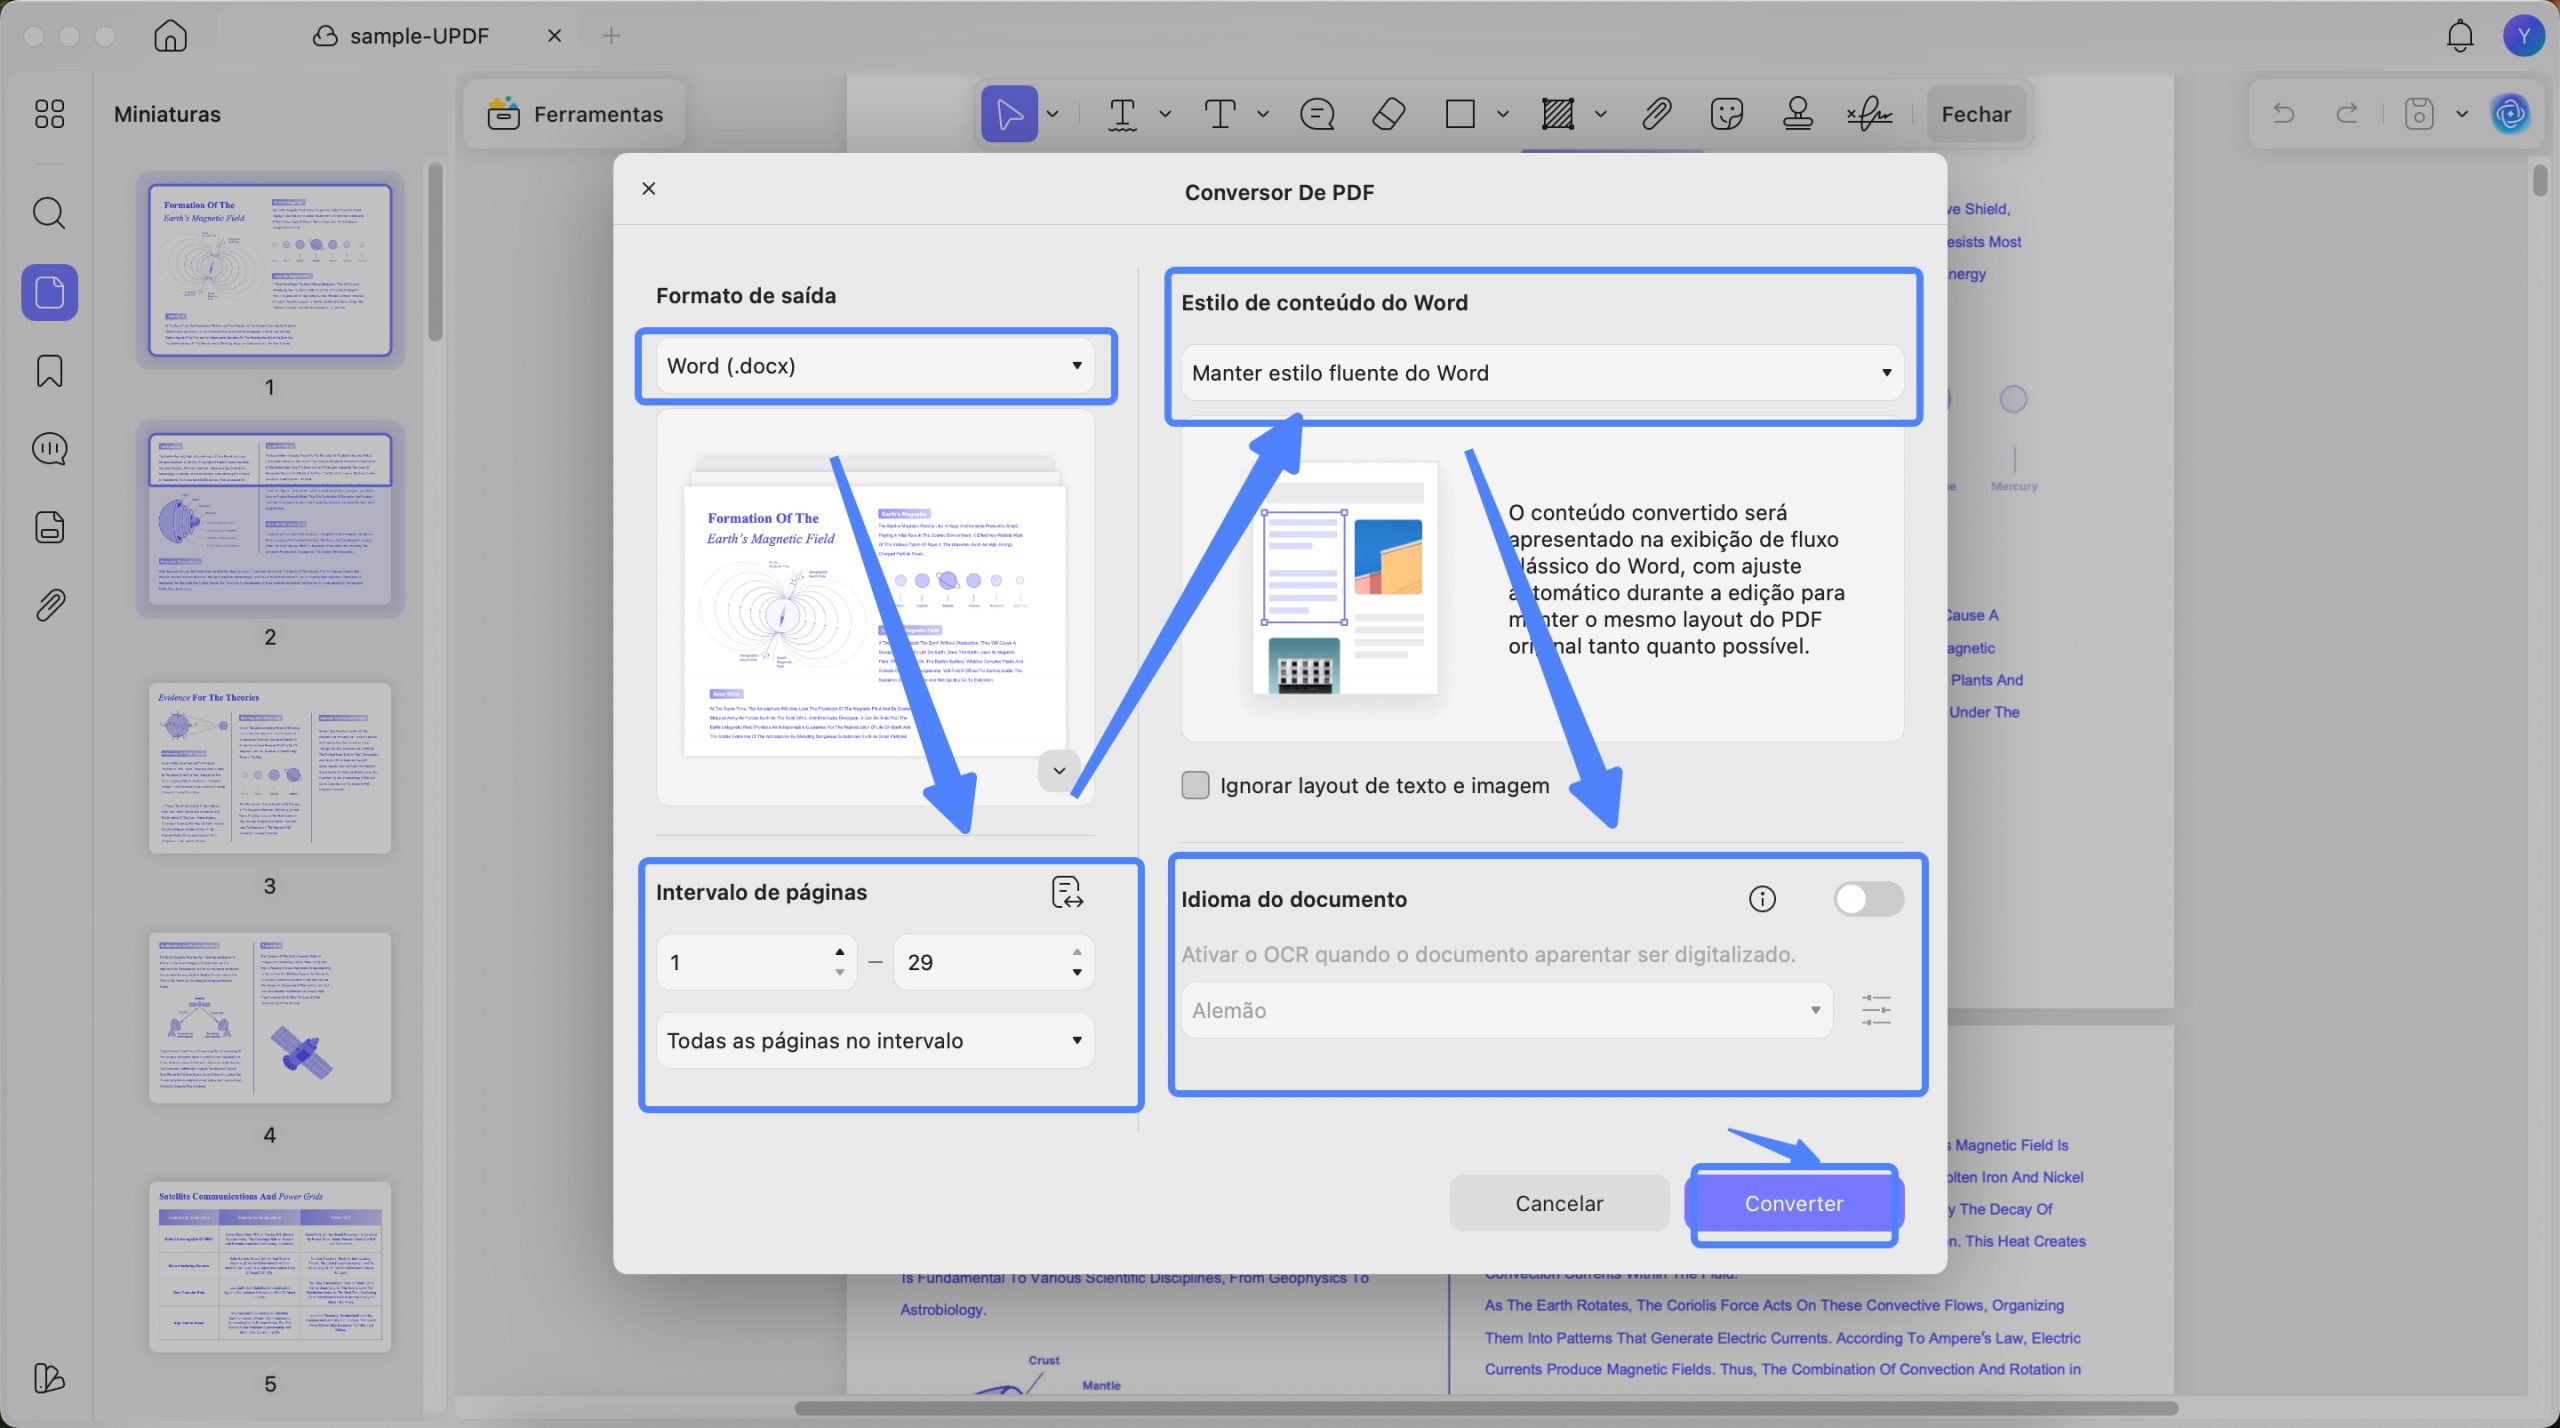The height and width of the screenshot is (1428, 2560).
Task: Click the undo arrow
Action: pyautogui.click(x=2283, y=113)
